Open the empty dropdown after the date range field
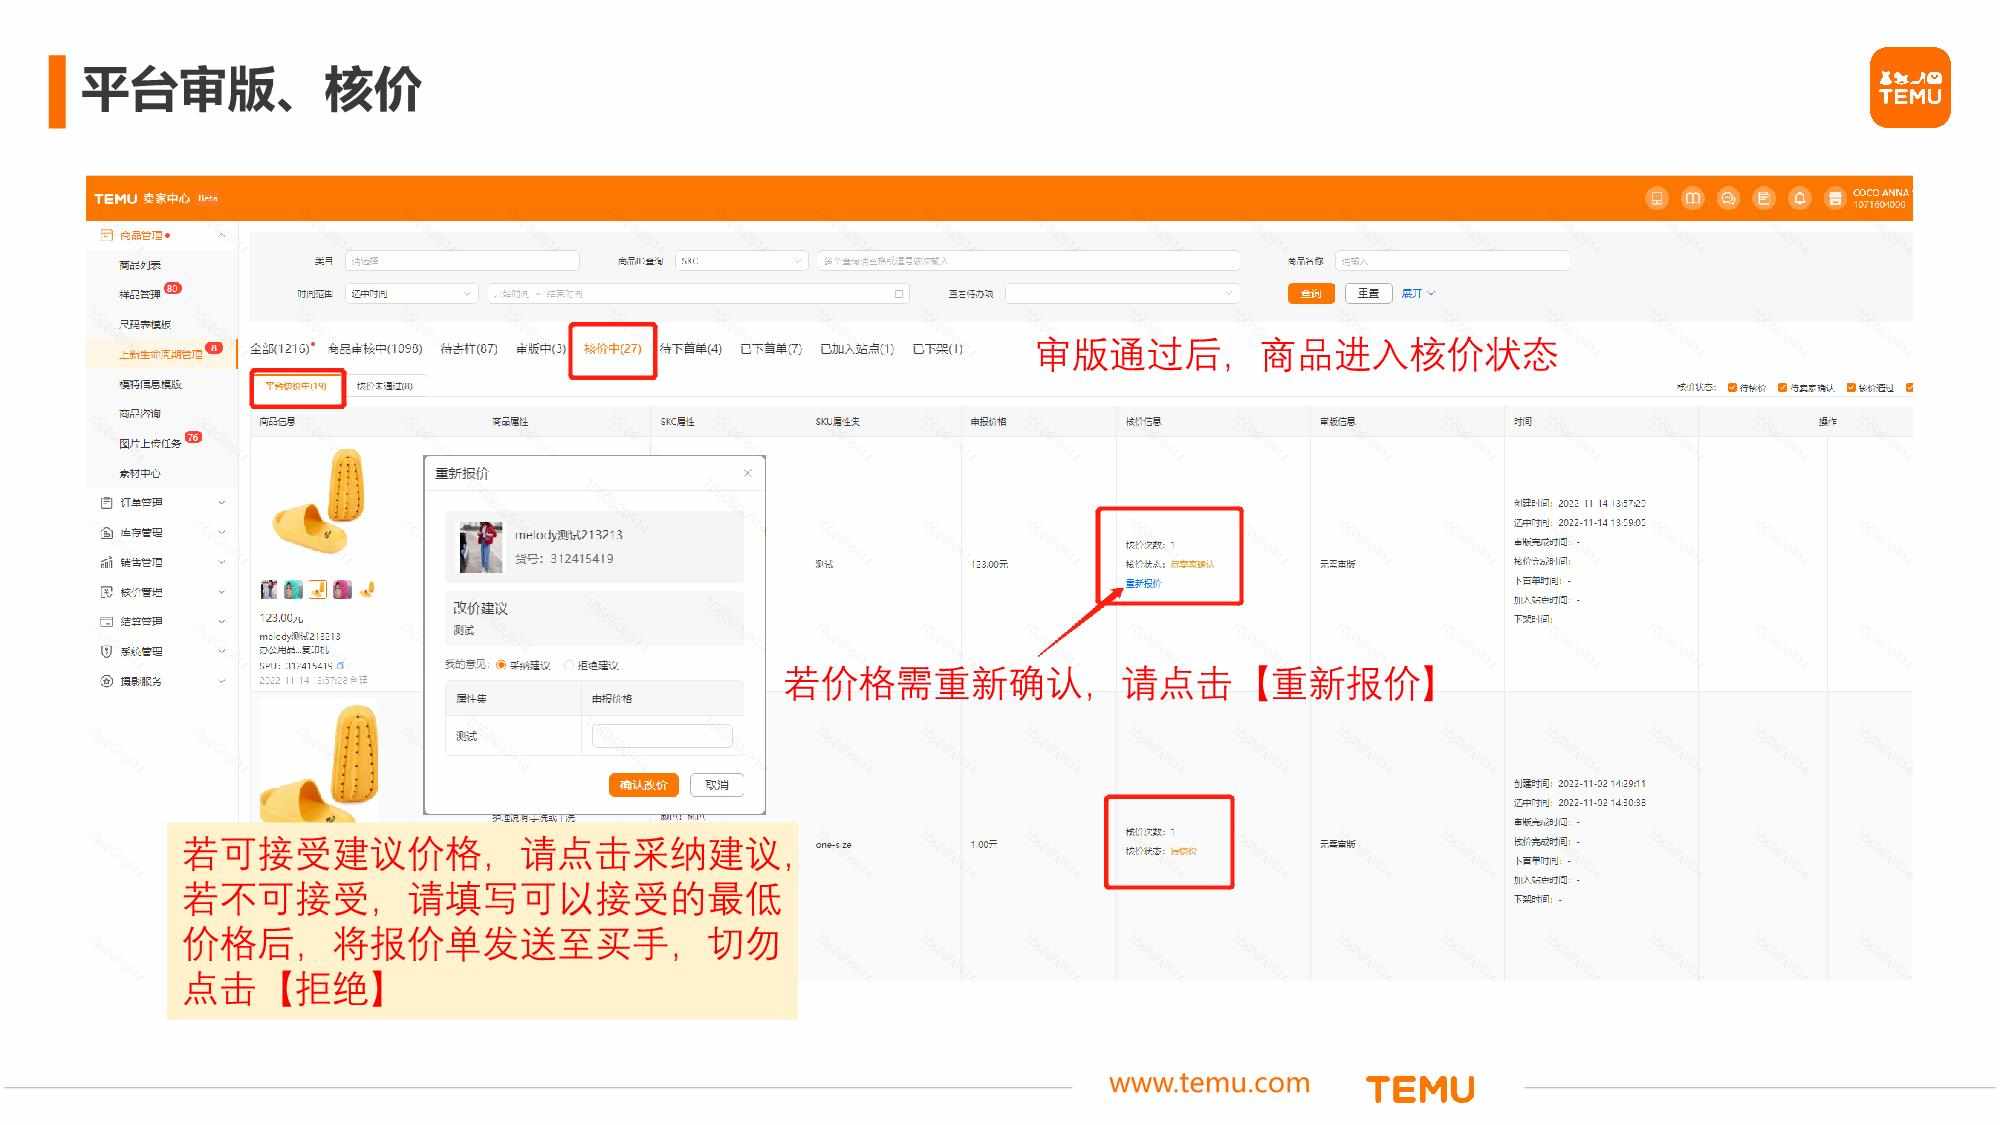 click(x=1122, y=293)
